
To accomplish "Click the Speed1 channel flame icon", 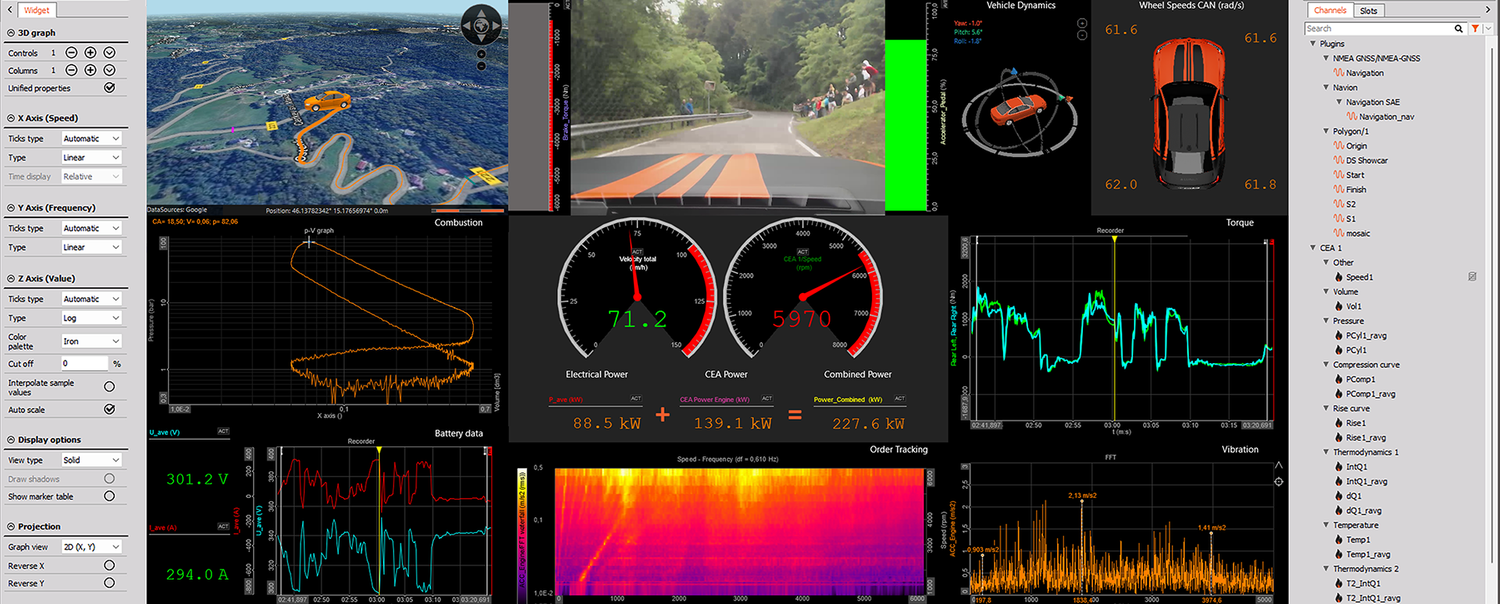I will 1338,277.
